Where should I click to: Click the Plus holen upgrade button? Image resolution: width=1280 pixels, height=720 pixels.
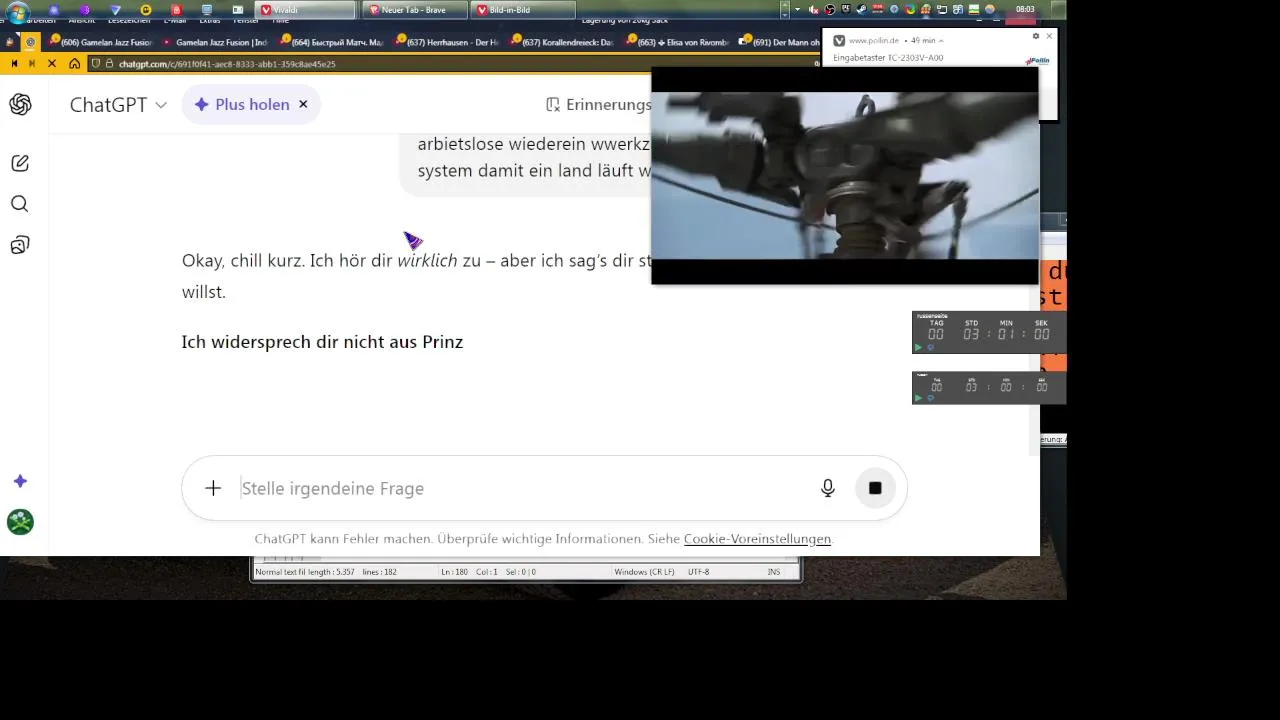(241, 104)
